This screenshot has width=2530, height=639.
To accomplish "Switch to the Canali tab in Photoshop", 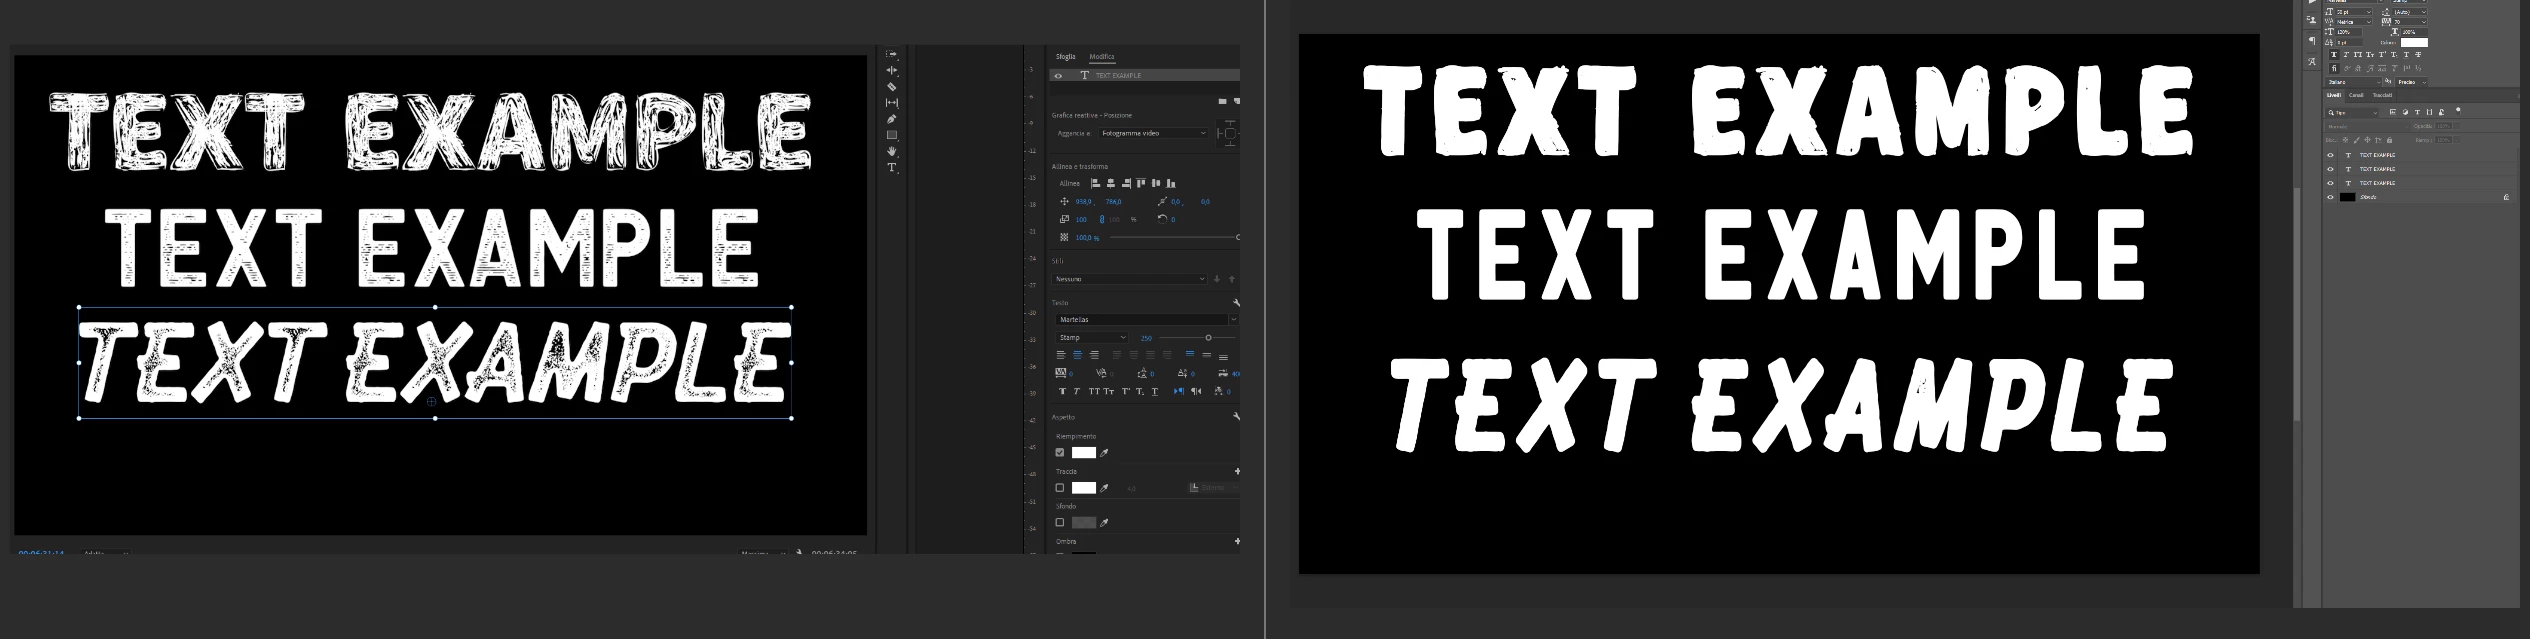I will (x=2356, y=95).
